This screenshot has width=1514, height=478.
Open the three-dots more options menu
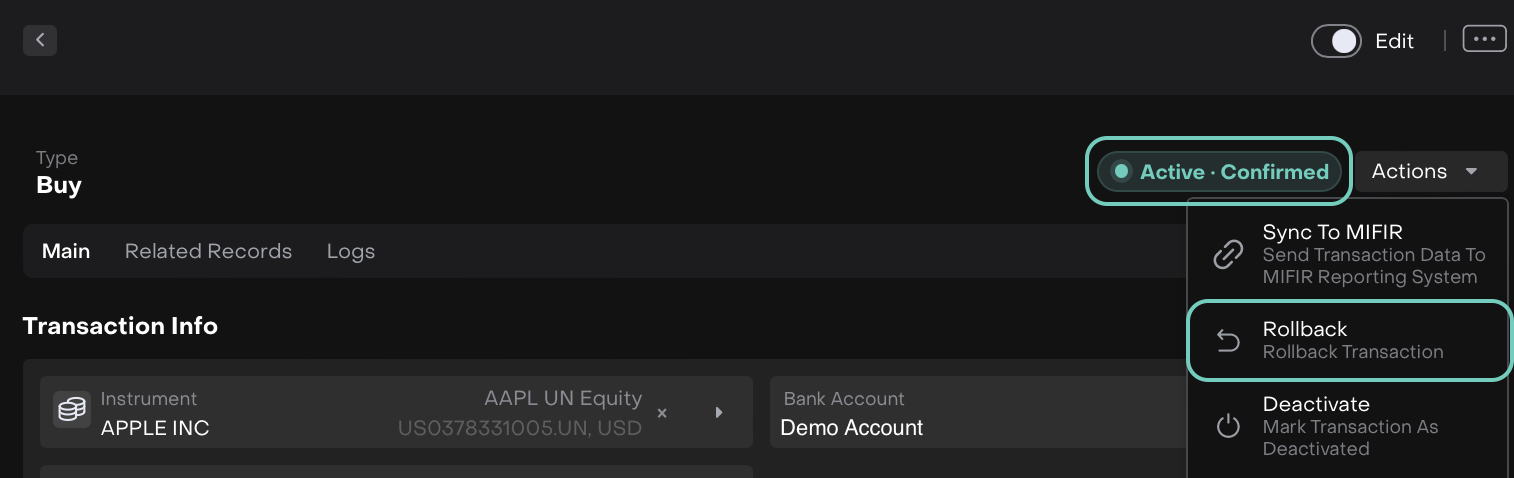coord(1484,39)
